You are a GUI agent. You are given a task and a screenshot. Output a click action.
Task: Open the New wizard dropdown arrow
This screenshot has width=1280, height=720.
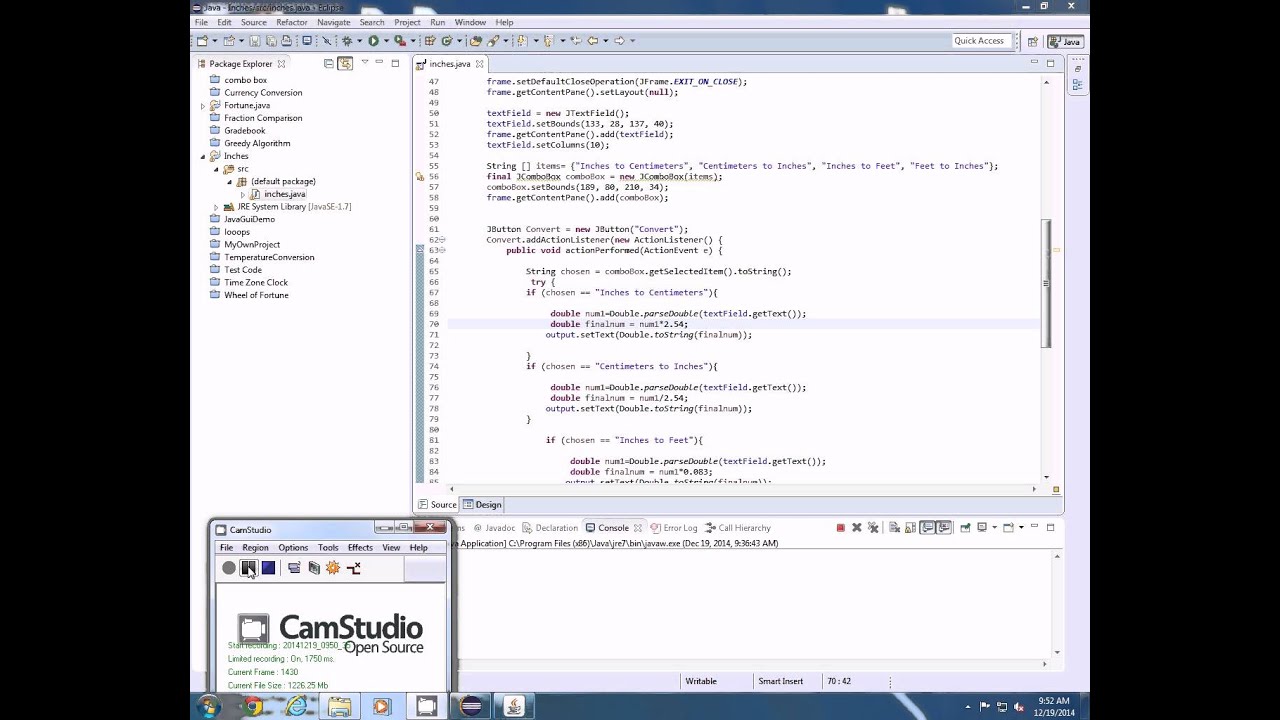click(213, 41)
